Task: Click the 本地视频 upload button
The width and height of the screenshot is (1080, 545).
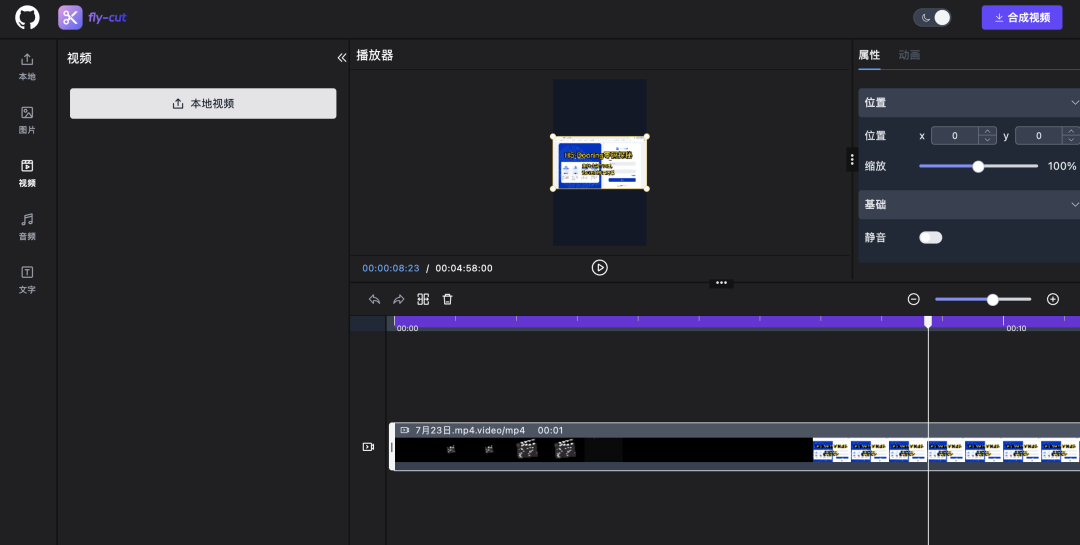Action: 203,103
